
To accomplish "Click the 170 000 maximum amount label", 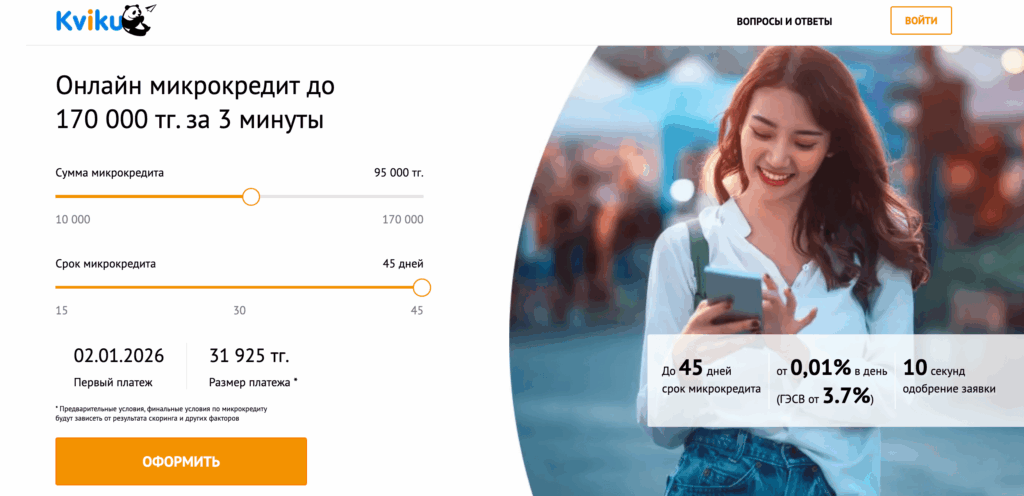I will tap(402, 220).
